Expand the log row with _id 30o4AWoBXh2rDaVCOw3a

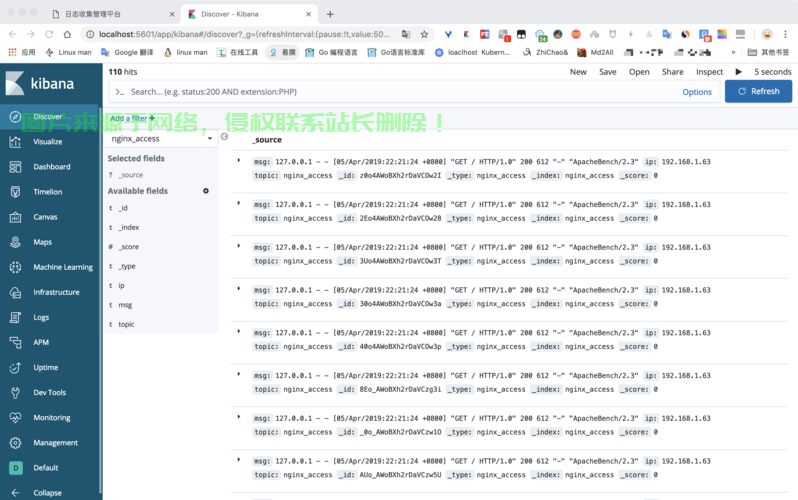[239, 289]
